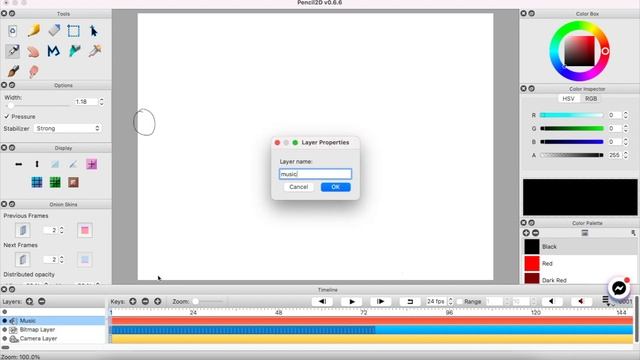Viewport: 640px width, 360px height.
Task: Jump to the last frame
Action: pyautogui.click(x=380, y=302)
